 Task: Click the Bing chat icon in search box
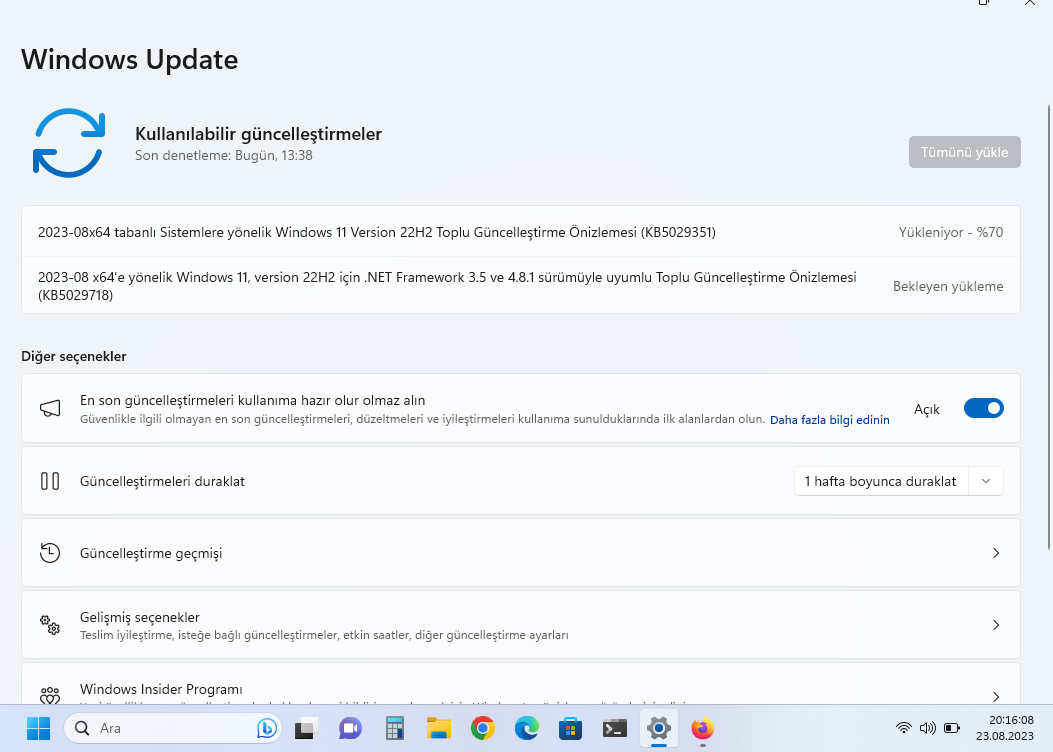(267, 728)
